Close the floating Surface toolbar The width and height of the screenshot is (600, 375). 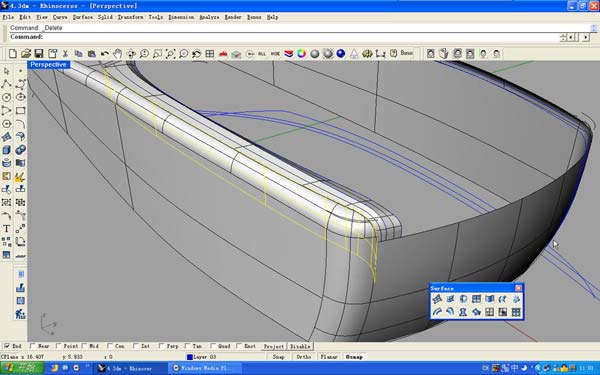518,288
